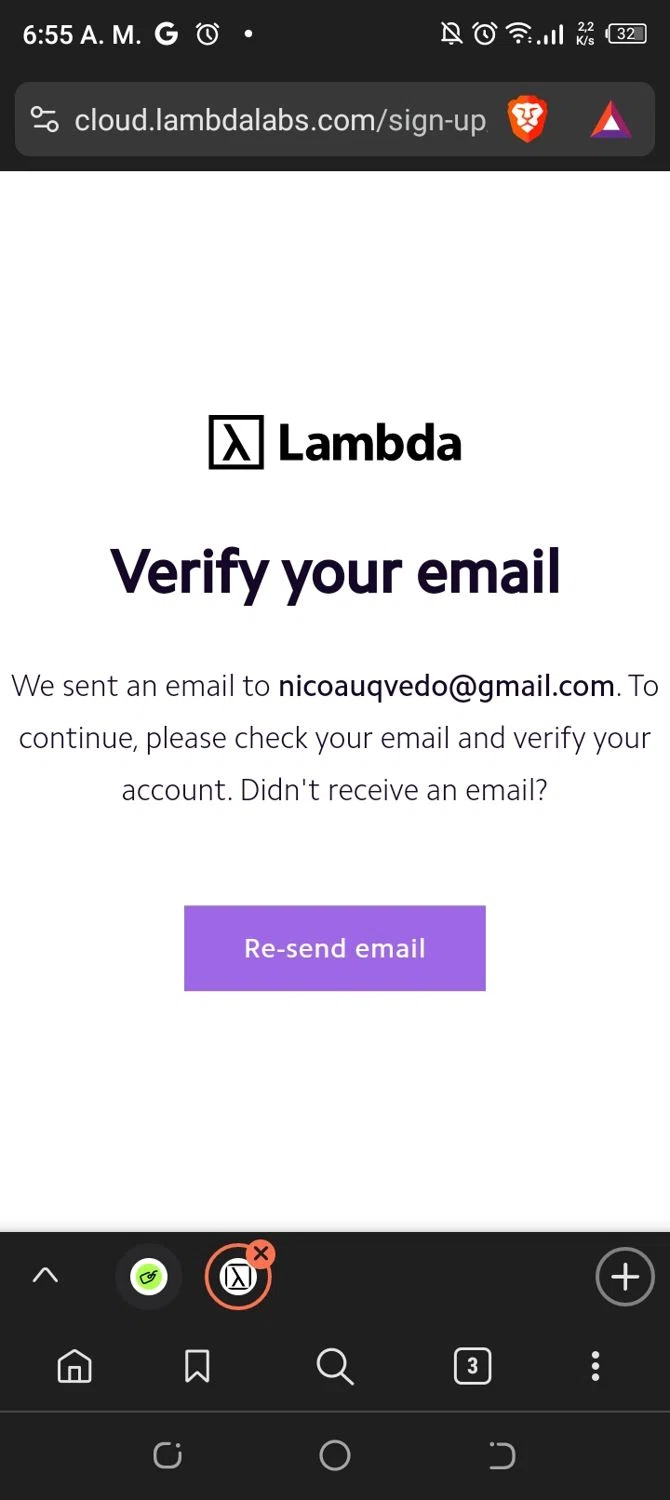Expand the tab strip with up chevron

coord(45,1275)
